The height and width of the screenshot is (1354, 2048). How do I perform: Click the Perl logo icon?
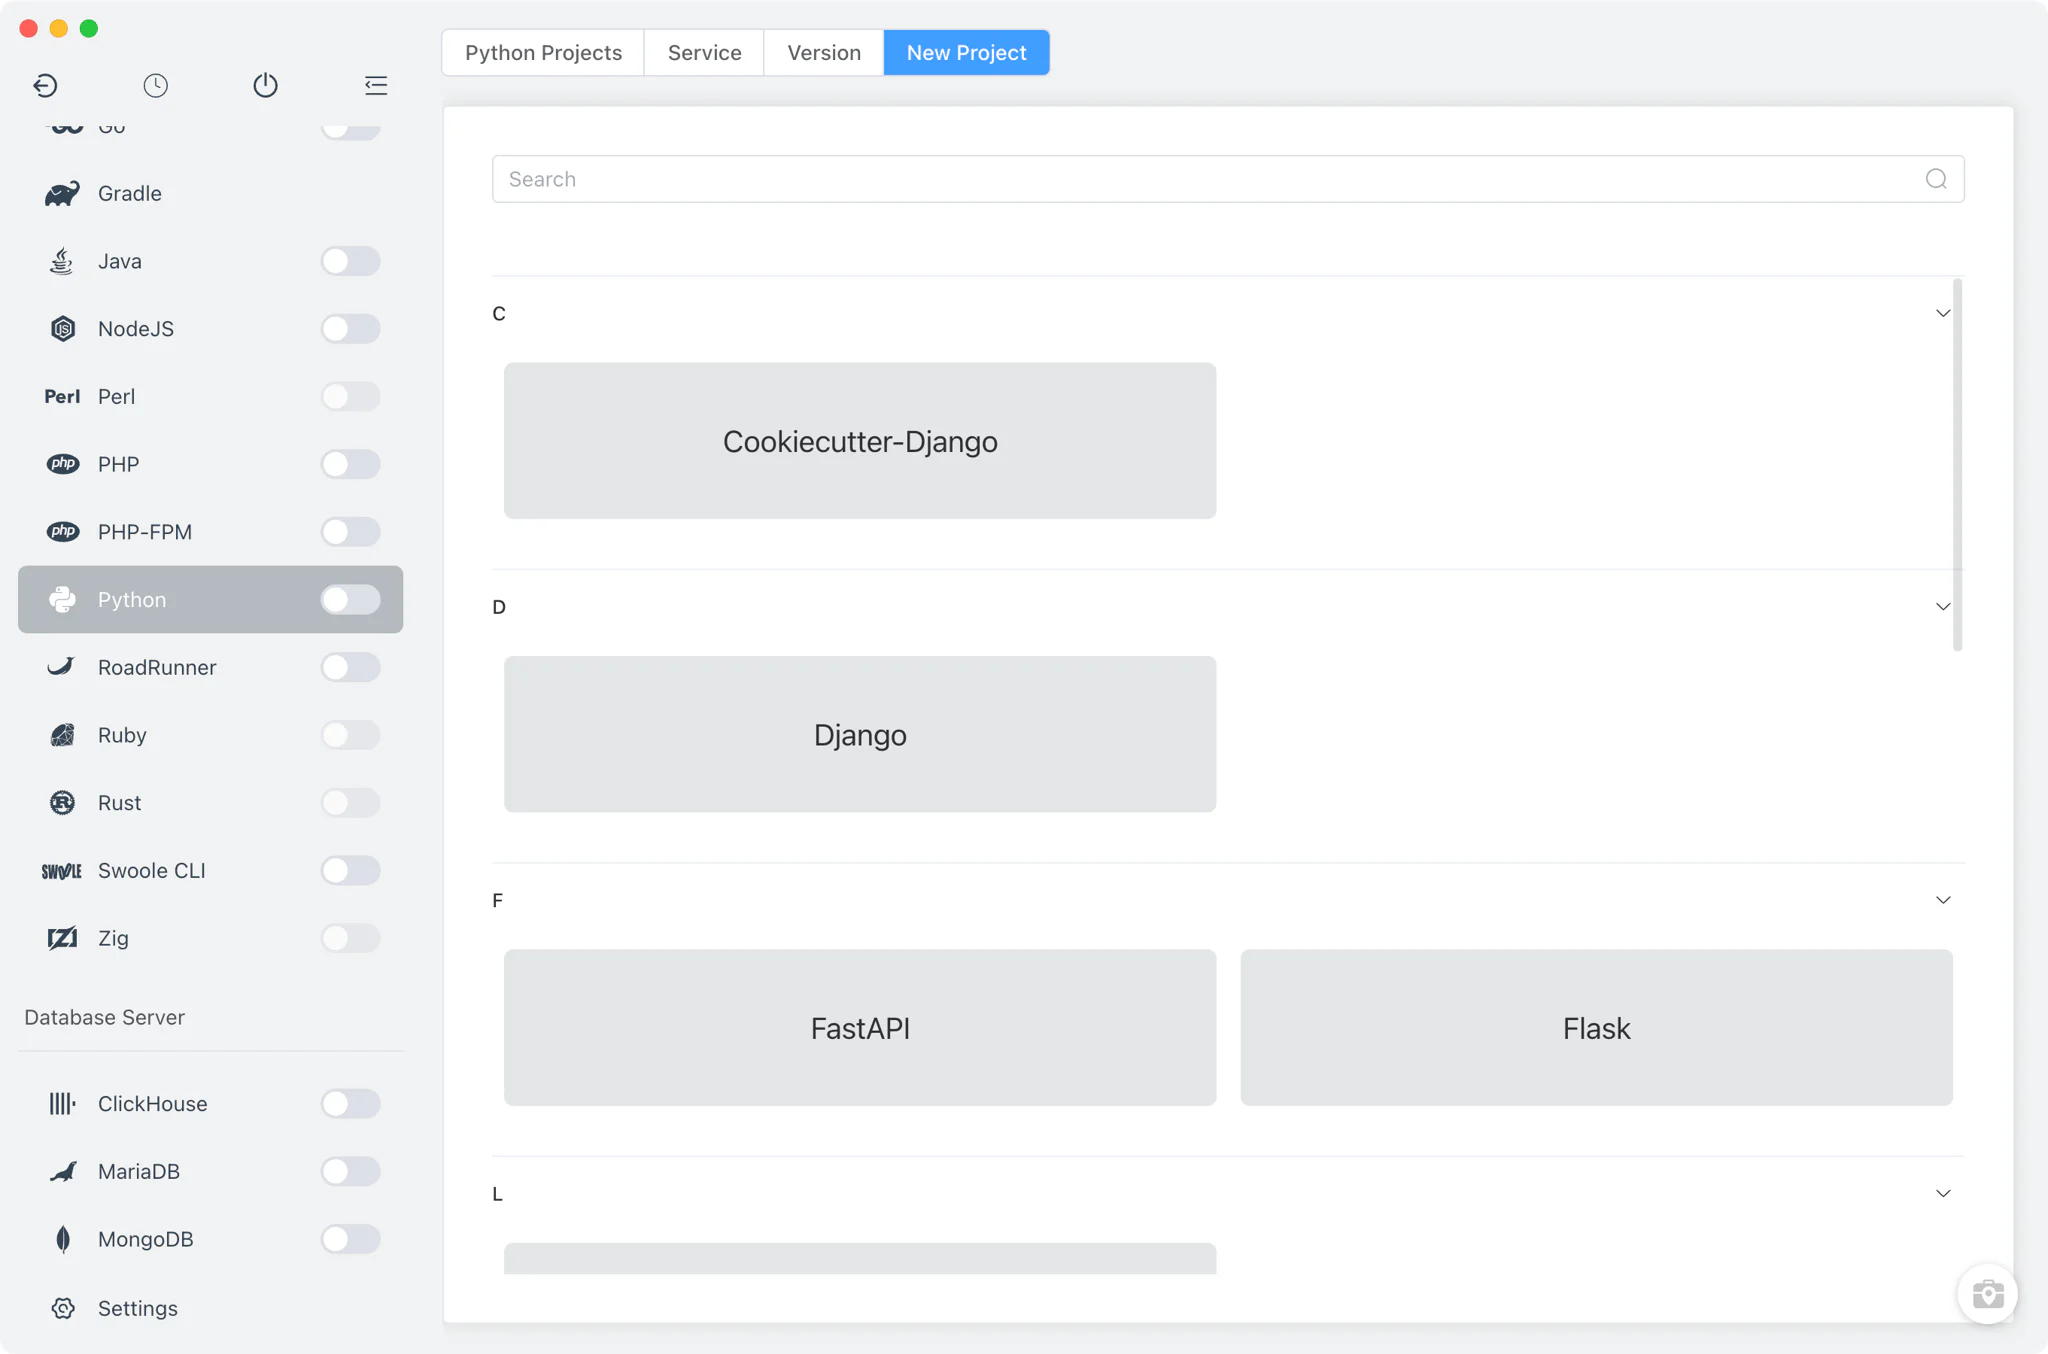tap(62, 397)
